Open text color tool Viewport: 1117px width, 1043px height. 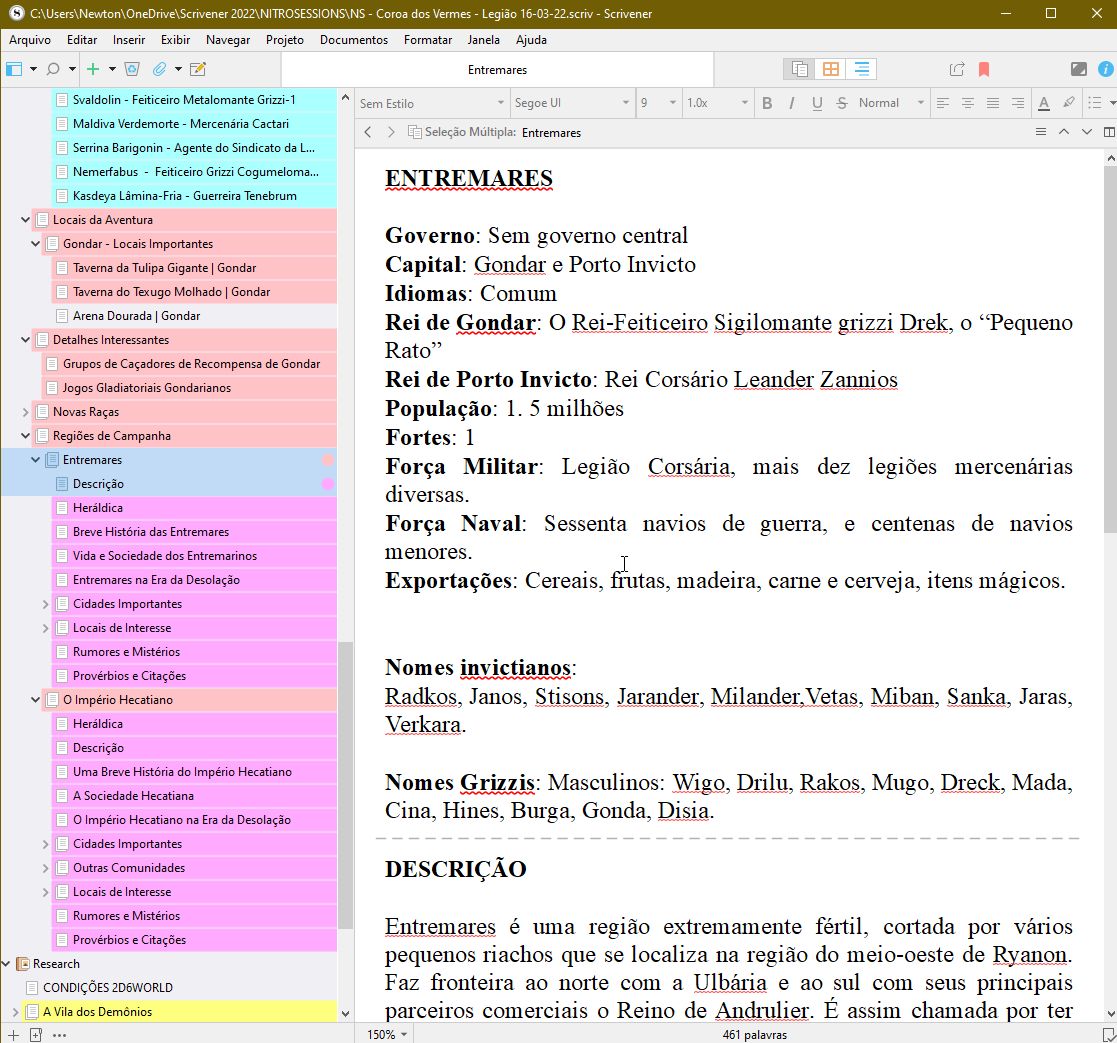[x=1044, y=103]
